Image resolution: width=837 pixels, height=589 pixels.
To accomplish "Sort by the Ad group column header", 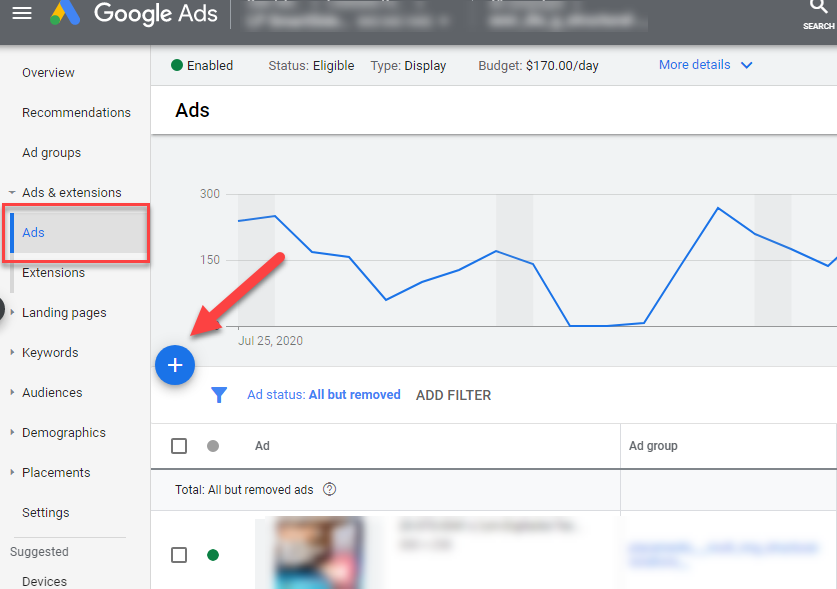I will pyautogui.click(x=653, y=446).
